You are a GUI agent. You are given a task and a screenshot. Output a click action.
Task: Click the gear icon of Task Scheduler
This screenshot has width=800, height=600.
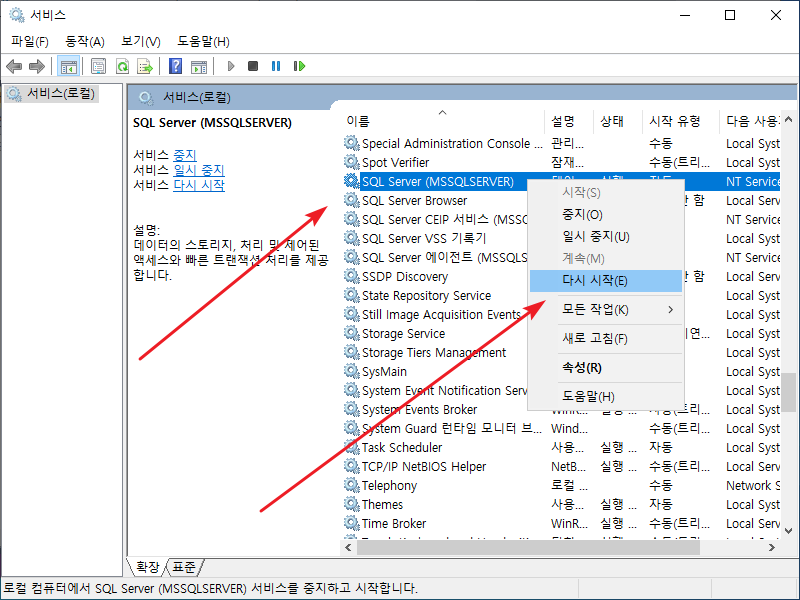352,447
